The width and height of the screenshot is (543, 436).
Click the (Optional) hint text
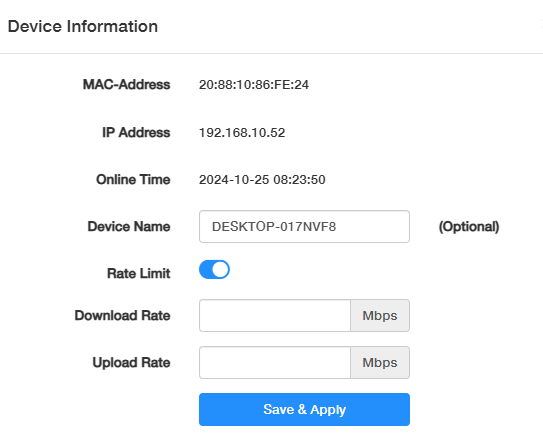[x=469, y=227]
